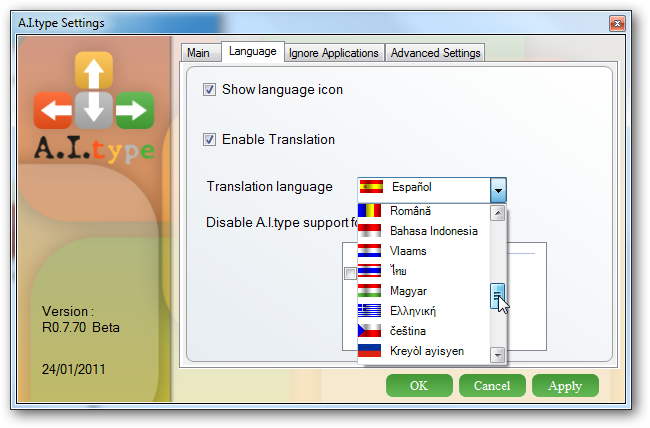The image size is (650, 428).
Task: Pick čeština from the language list
Action: point(424,331)
